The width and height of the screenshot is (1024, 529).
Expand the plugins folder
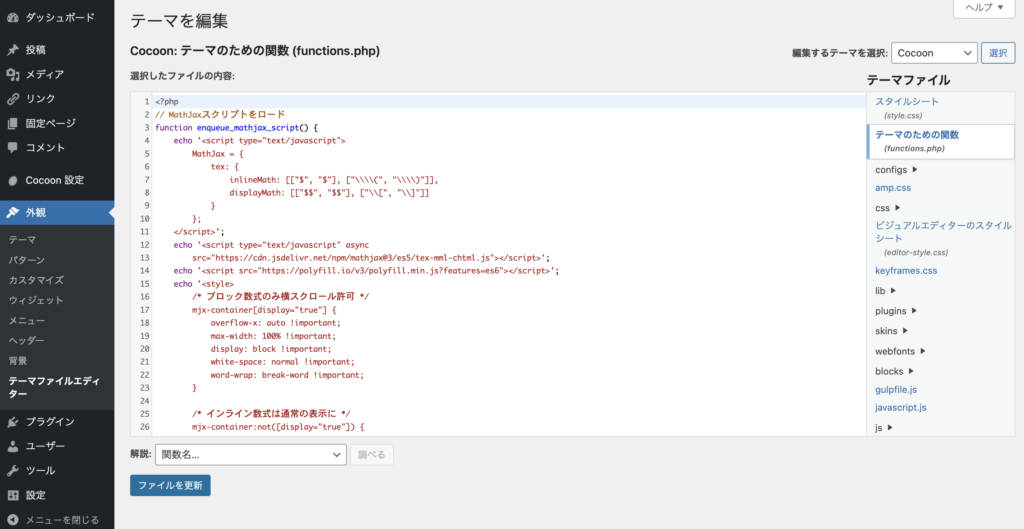(x=897, y=310)
